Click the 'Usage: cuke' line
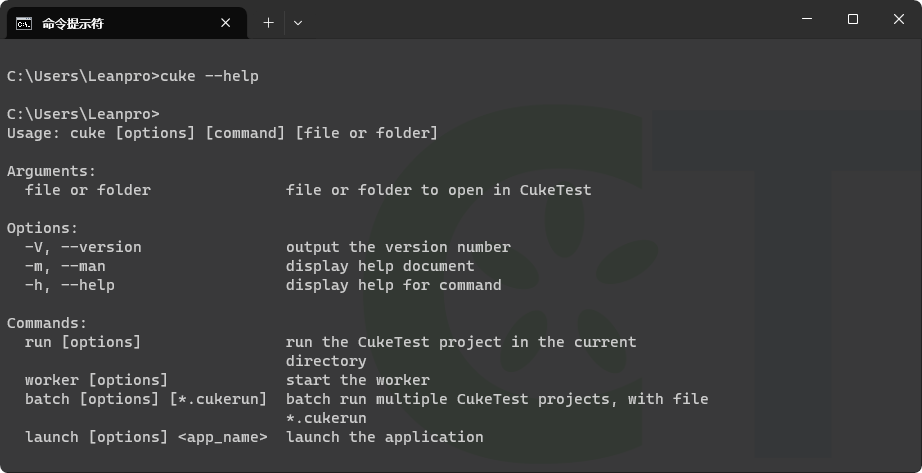922x473 pixels. pos(222,134)
